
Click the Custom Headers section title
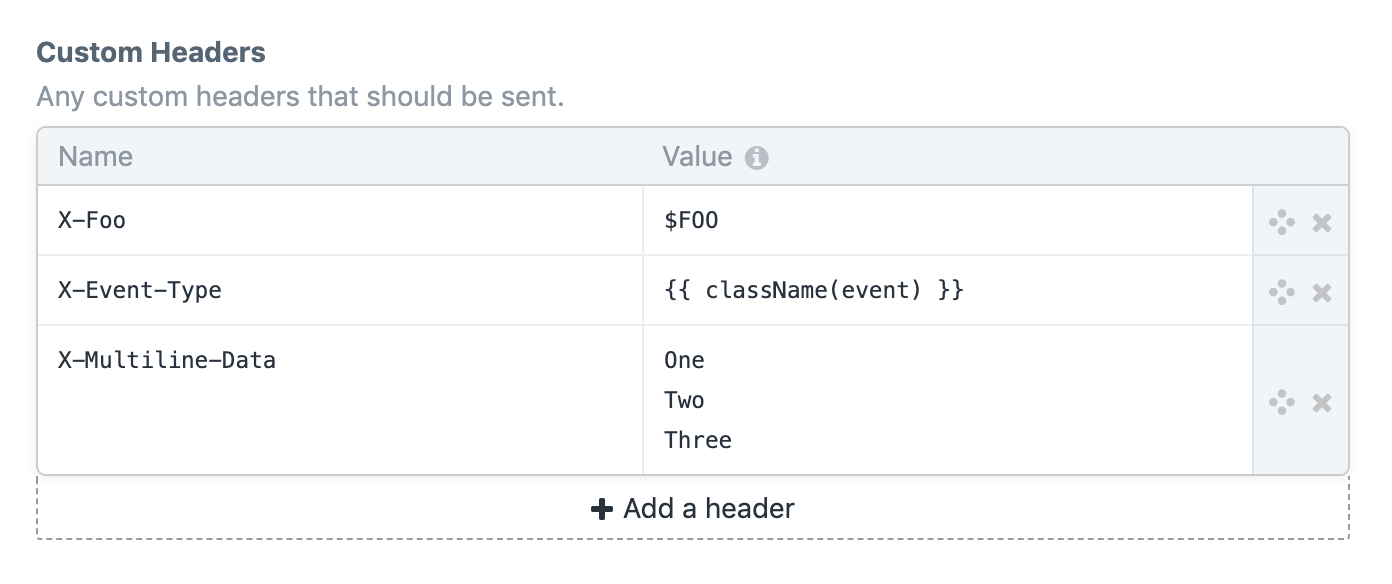(151, 52)
